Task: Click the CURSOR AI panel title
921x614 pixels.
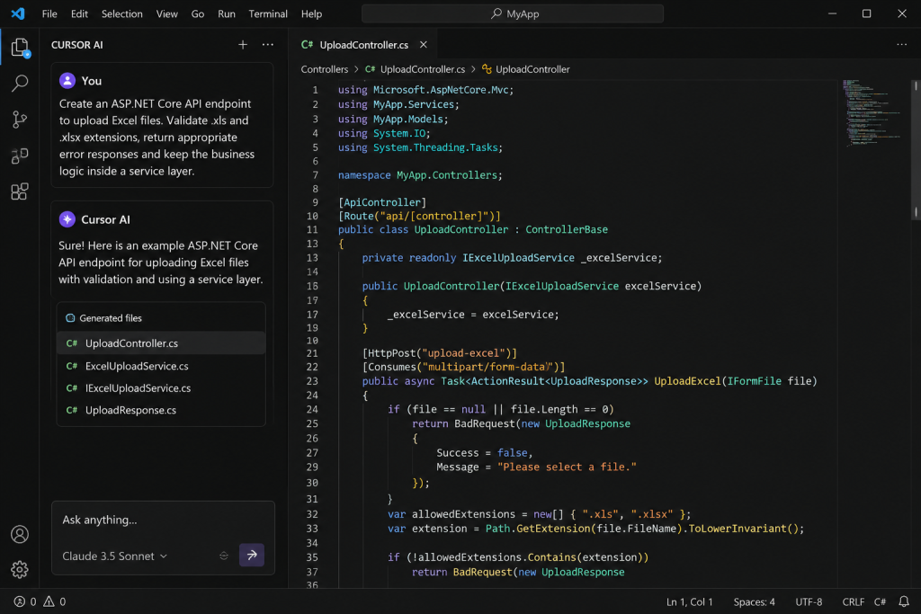Action: [x=77, y=45]
